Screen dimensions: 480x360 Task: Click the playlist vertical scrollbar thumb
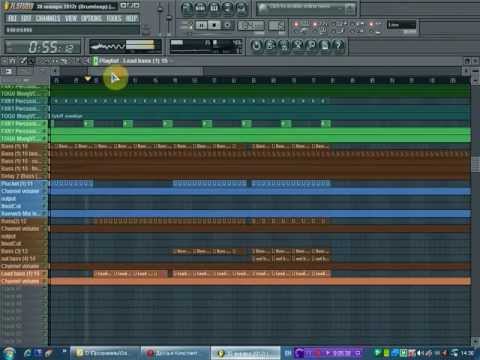tap(475, 164)
